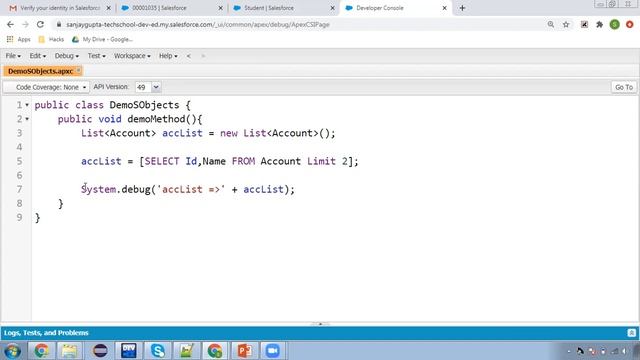Expand the Code Coverage: None dropdown
640x360 pixels.
(46, 87)
